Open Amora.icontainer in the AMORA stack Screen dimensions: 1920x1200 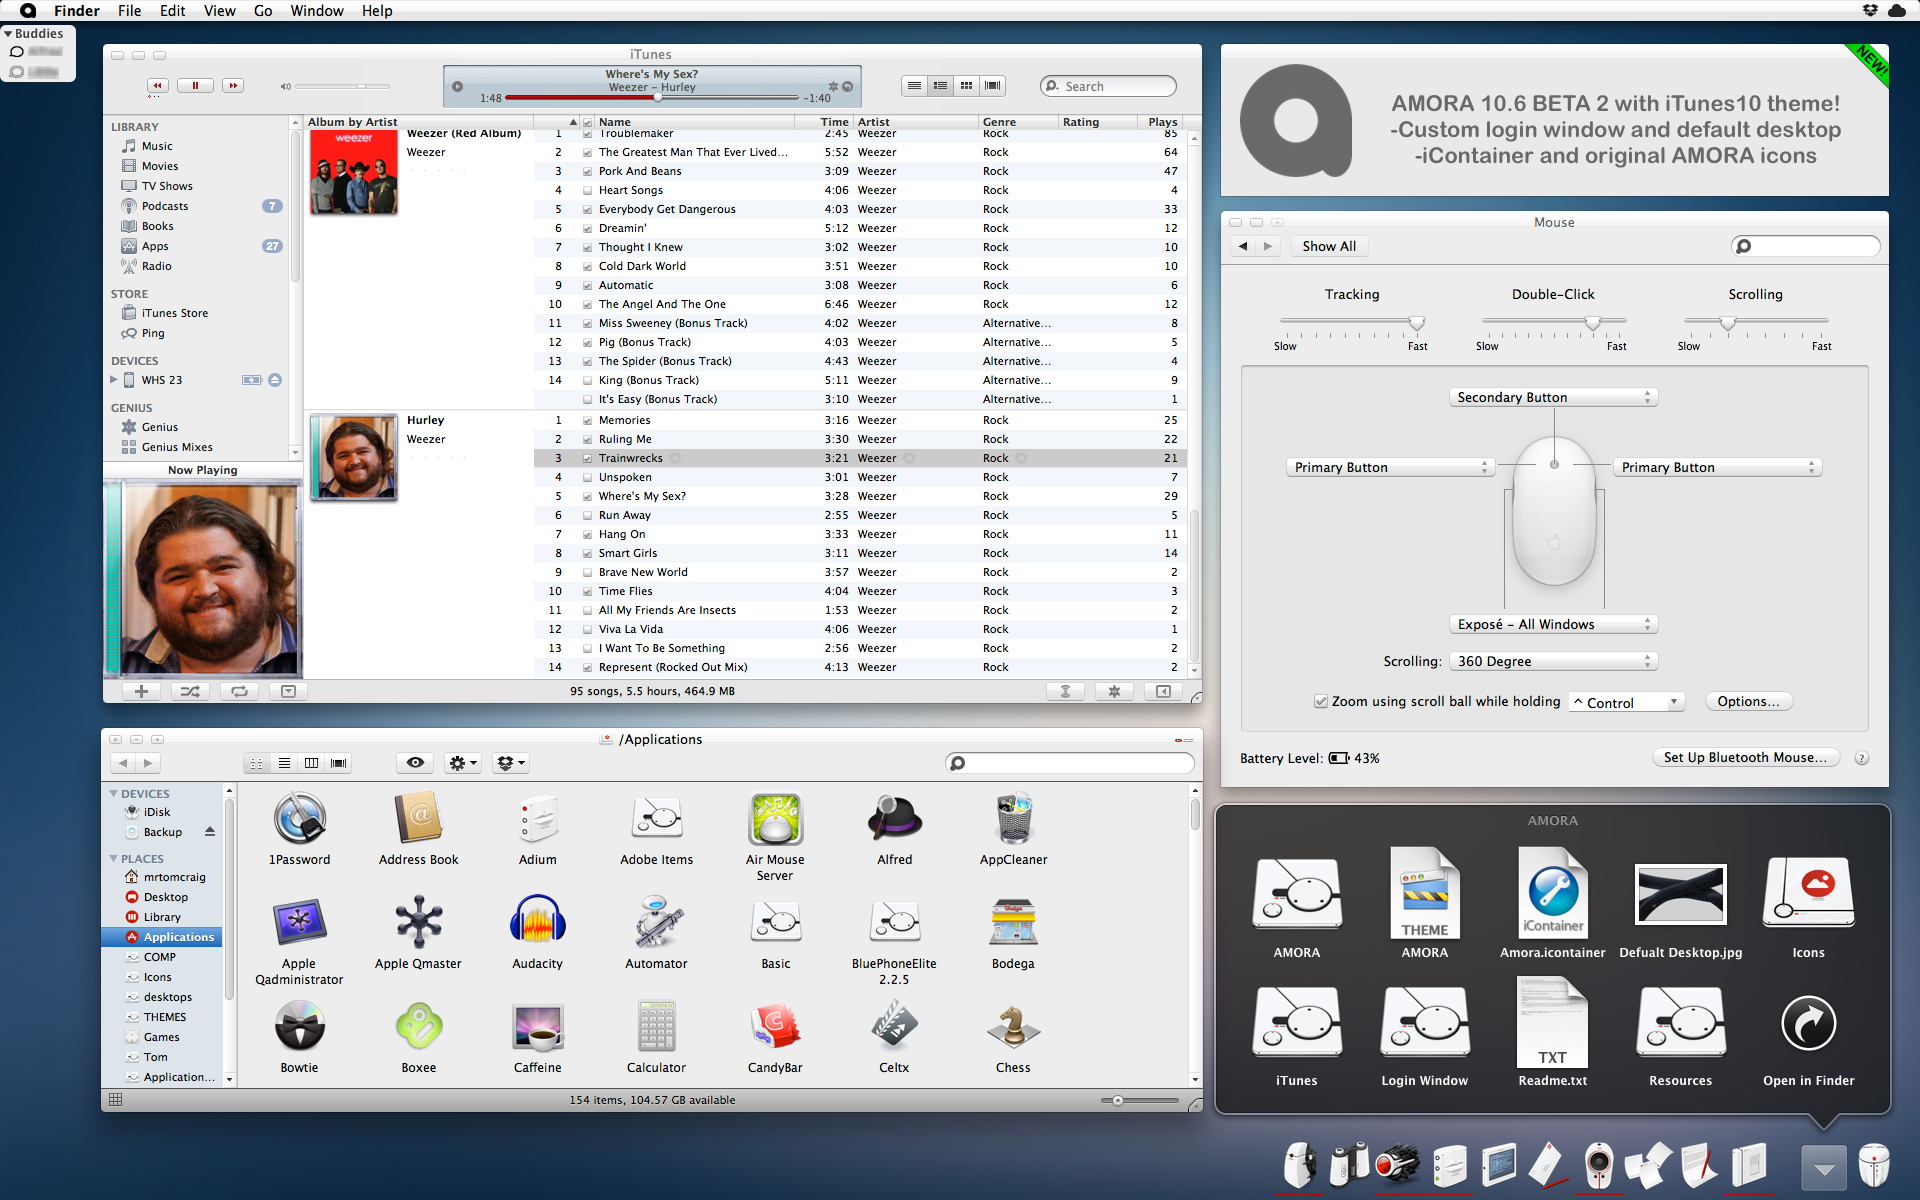point(1553,894)
